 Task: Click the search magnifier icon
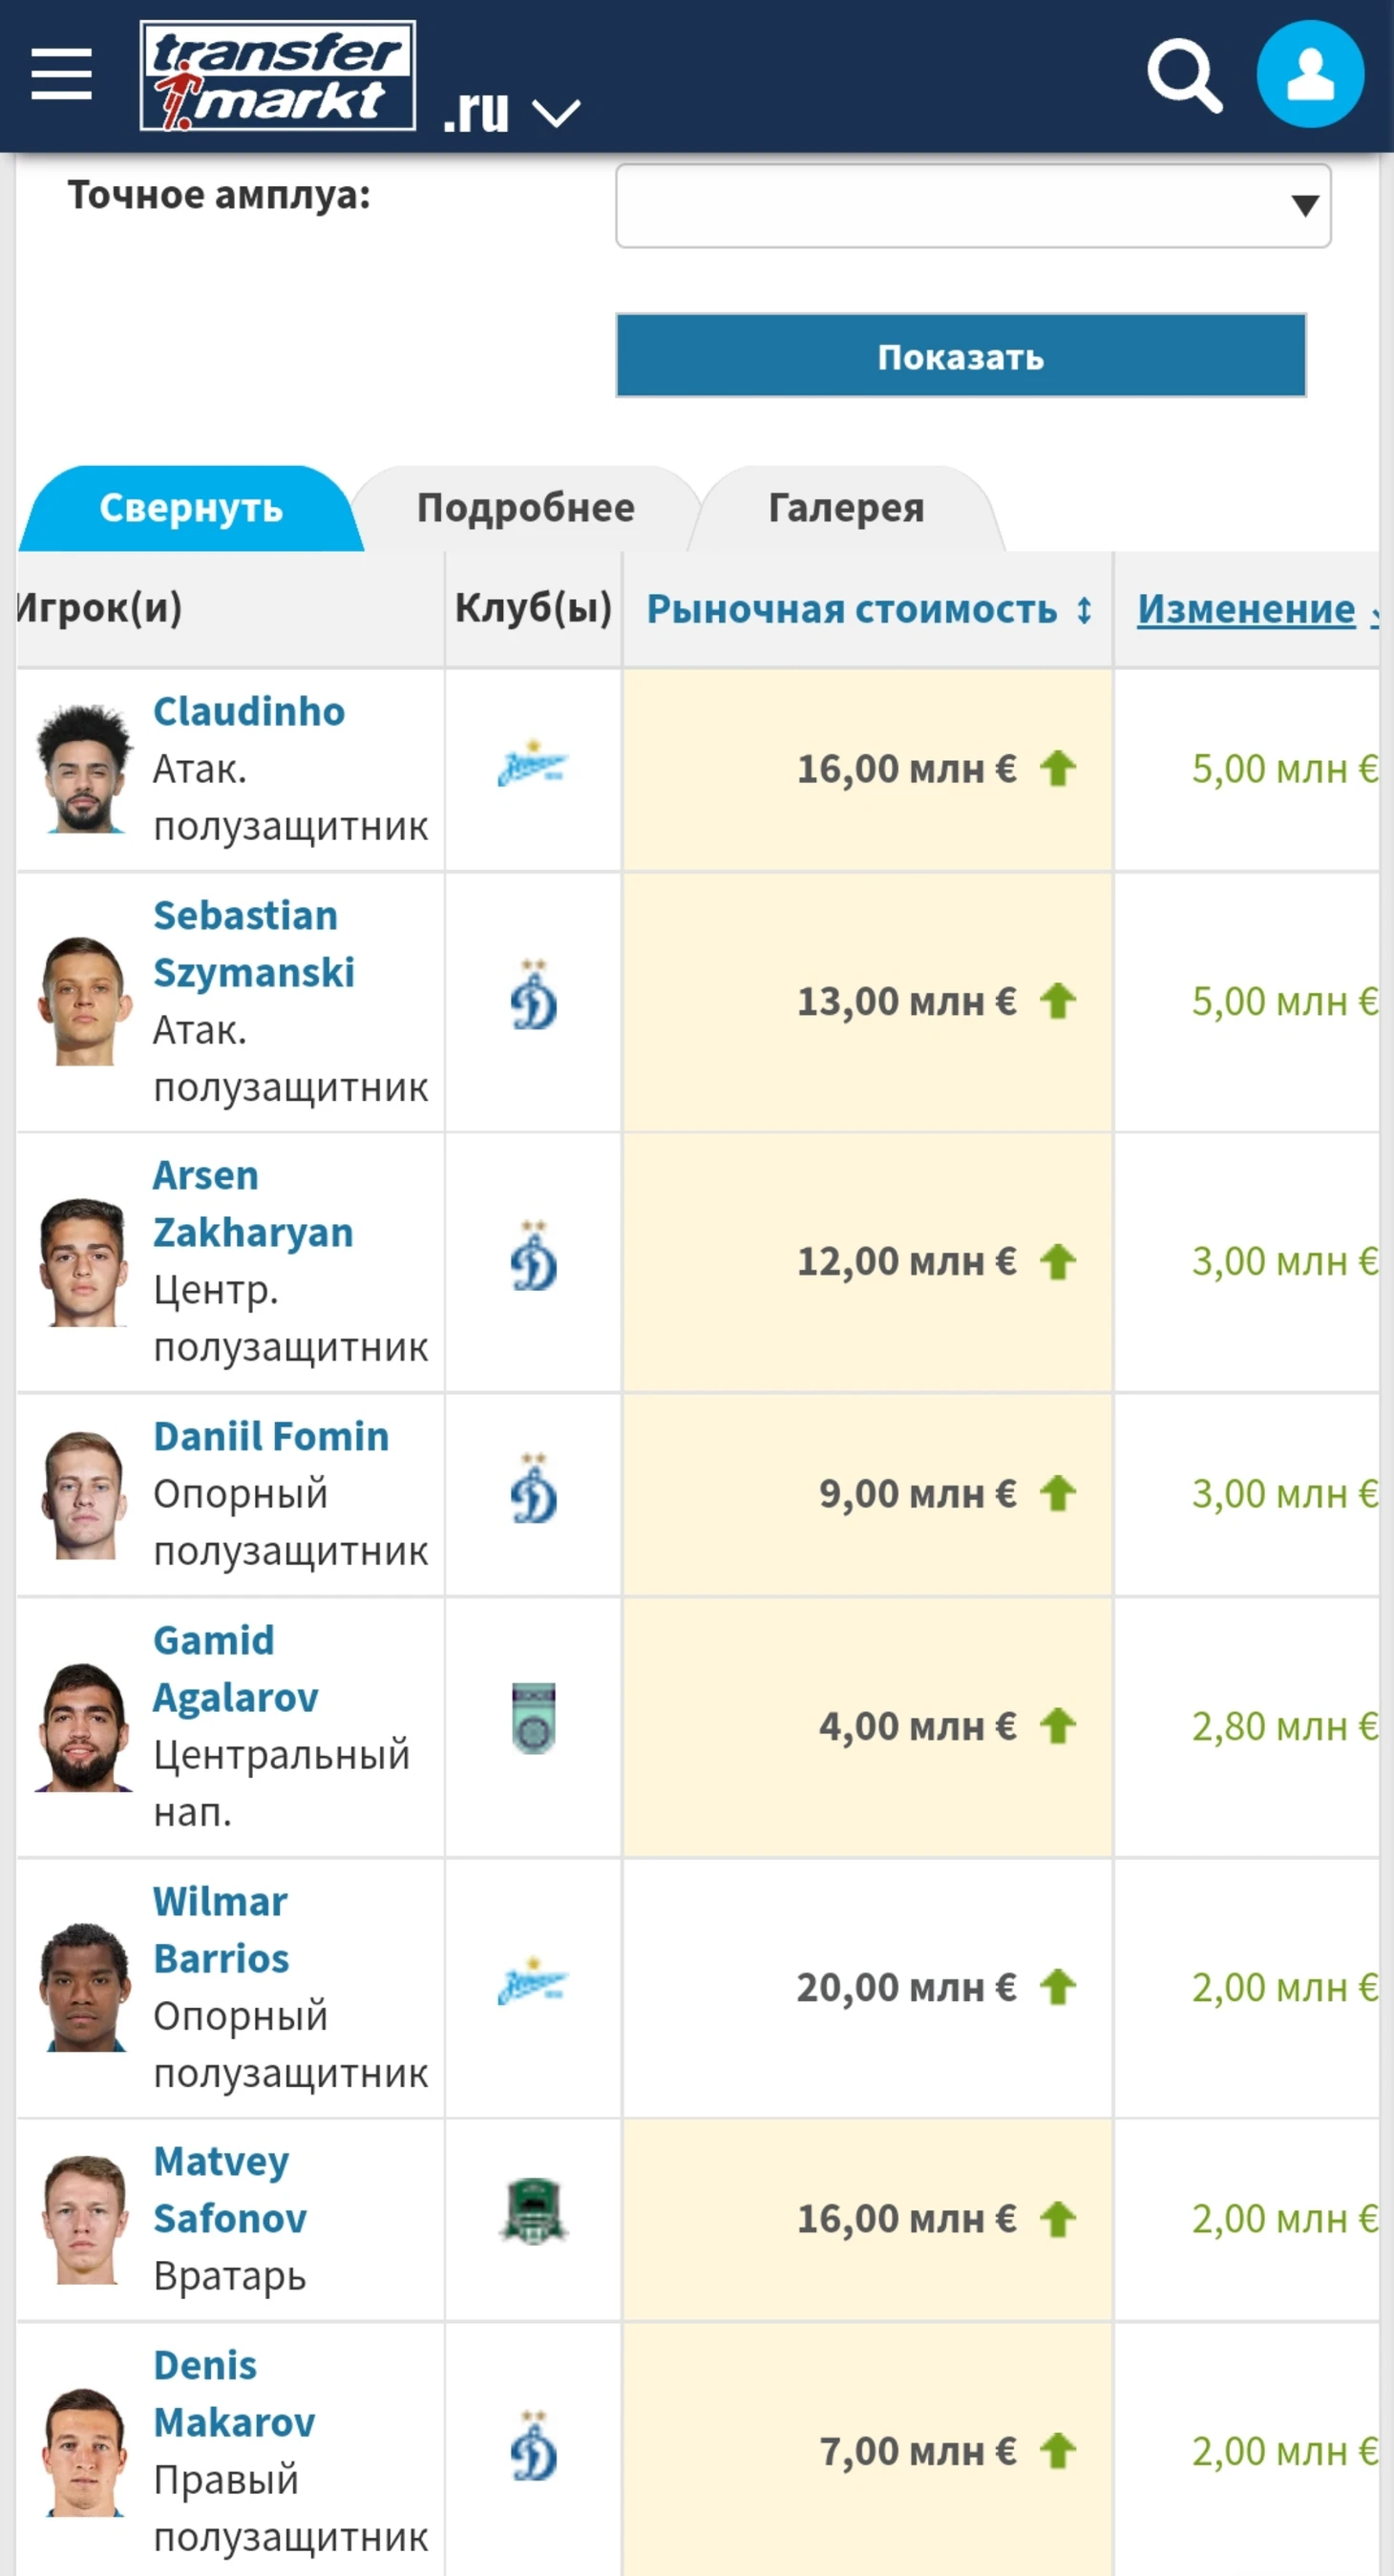(1184, 76)
